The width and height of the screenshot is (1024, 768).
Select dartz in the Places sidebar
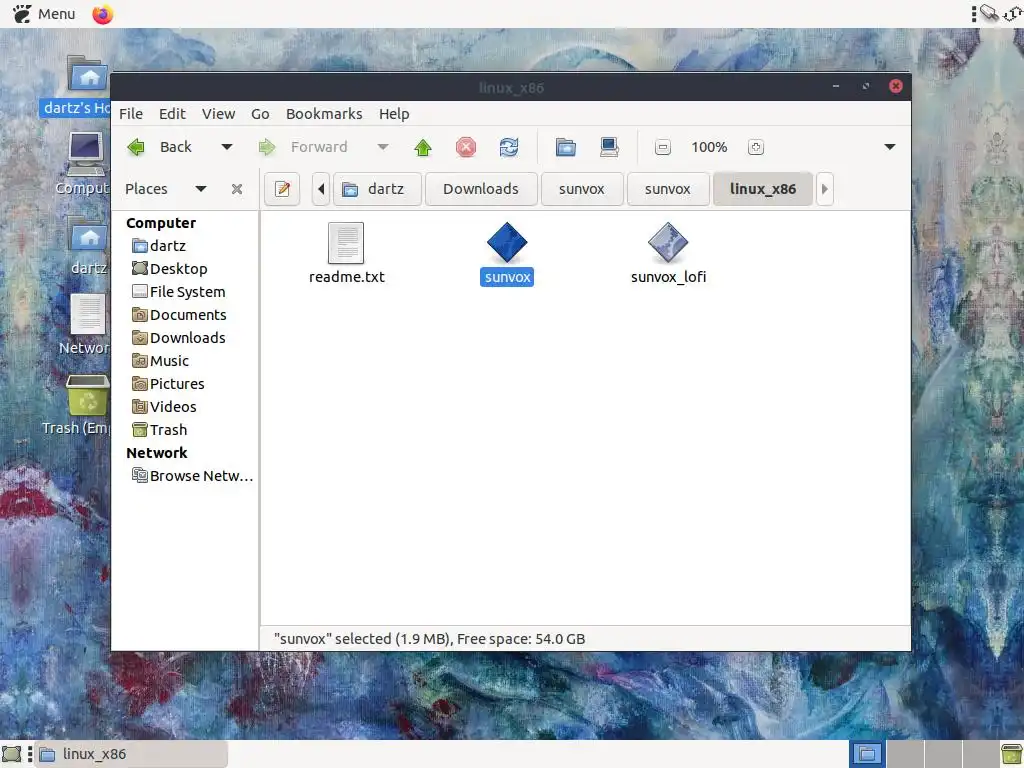[159, 246]
